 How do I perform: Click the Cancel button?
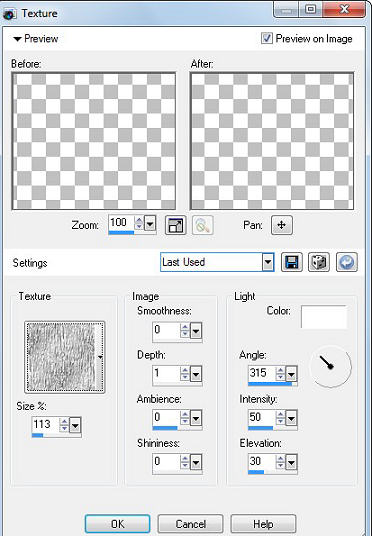point(190,524)
